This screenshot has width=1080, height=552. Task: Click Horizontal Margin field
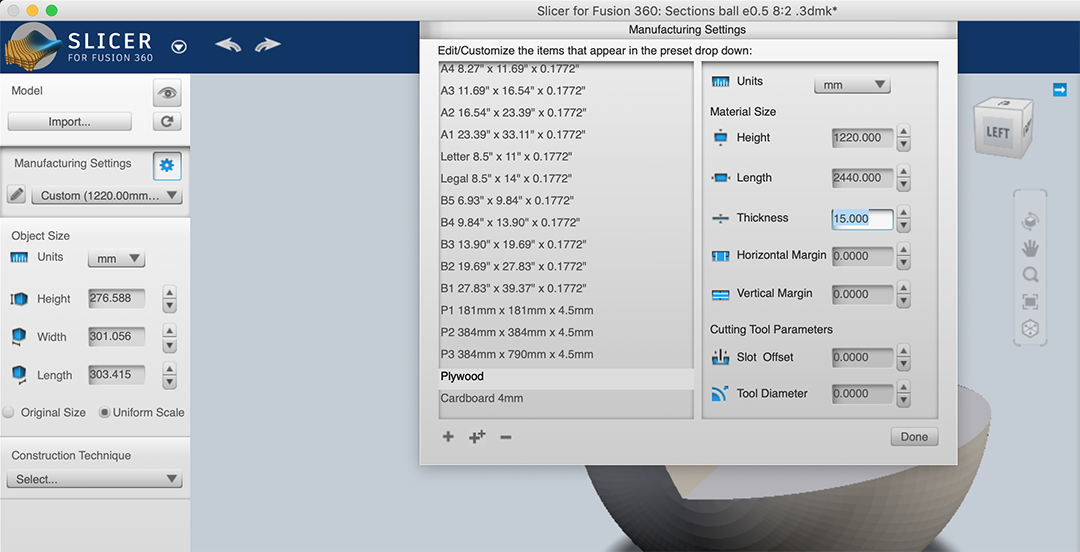(x=862, y=256)
